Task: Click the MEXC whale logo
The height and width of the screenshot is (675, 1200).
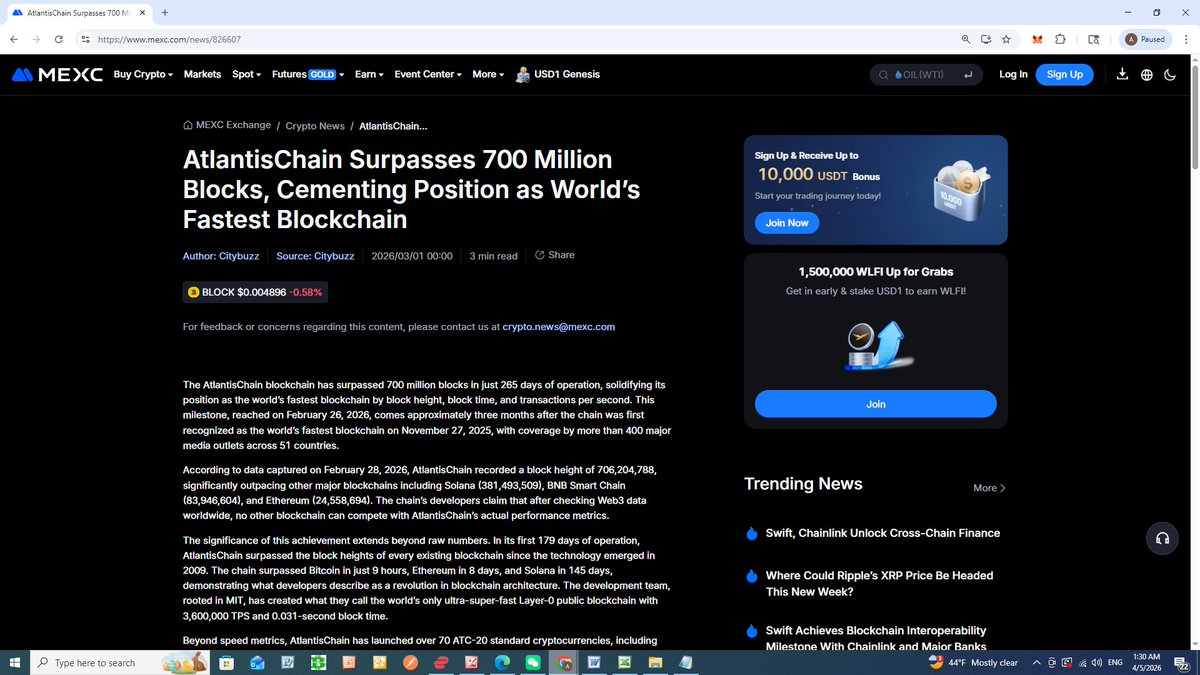Action: (22, 73)
